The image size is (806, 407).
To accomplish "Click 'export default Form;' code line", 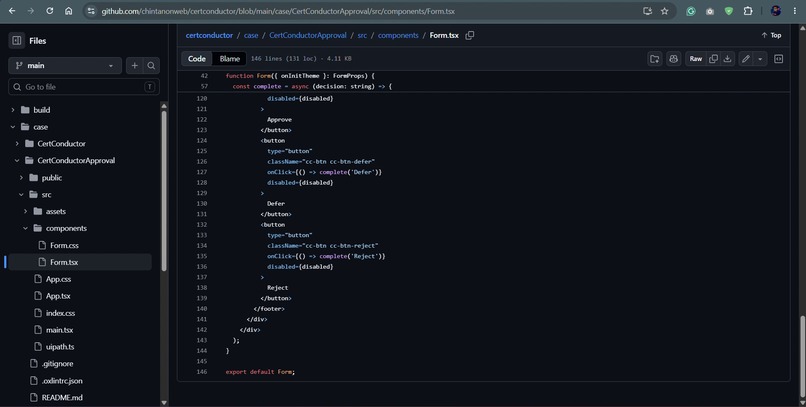I will point(260,372).
